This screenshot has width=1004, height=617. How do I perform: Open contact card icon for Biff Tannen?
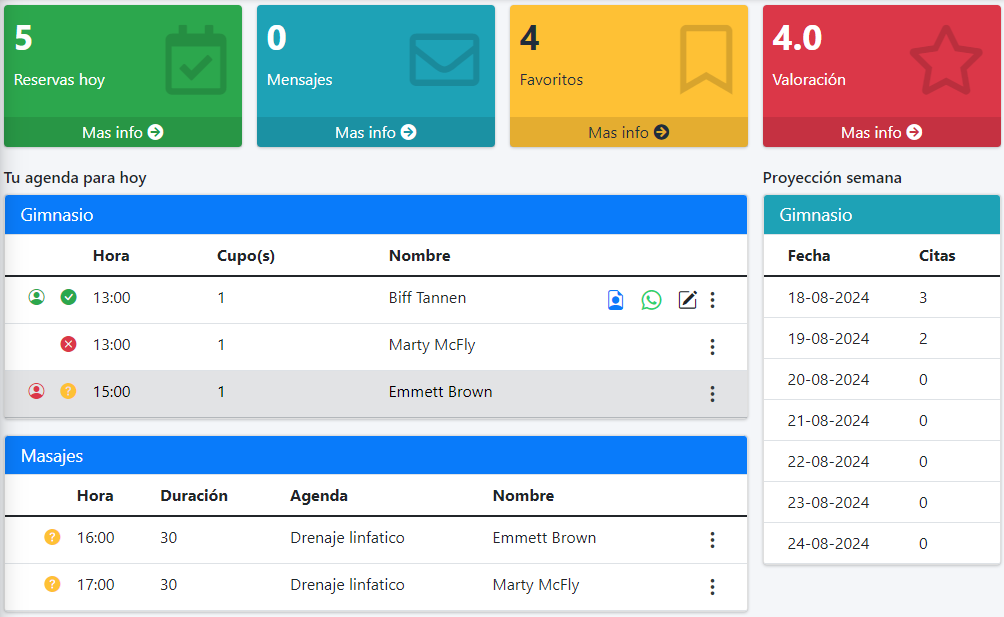(616, 300)
